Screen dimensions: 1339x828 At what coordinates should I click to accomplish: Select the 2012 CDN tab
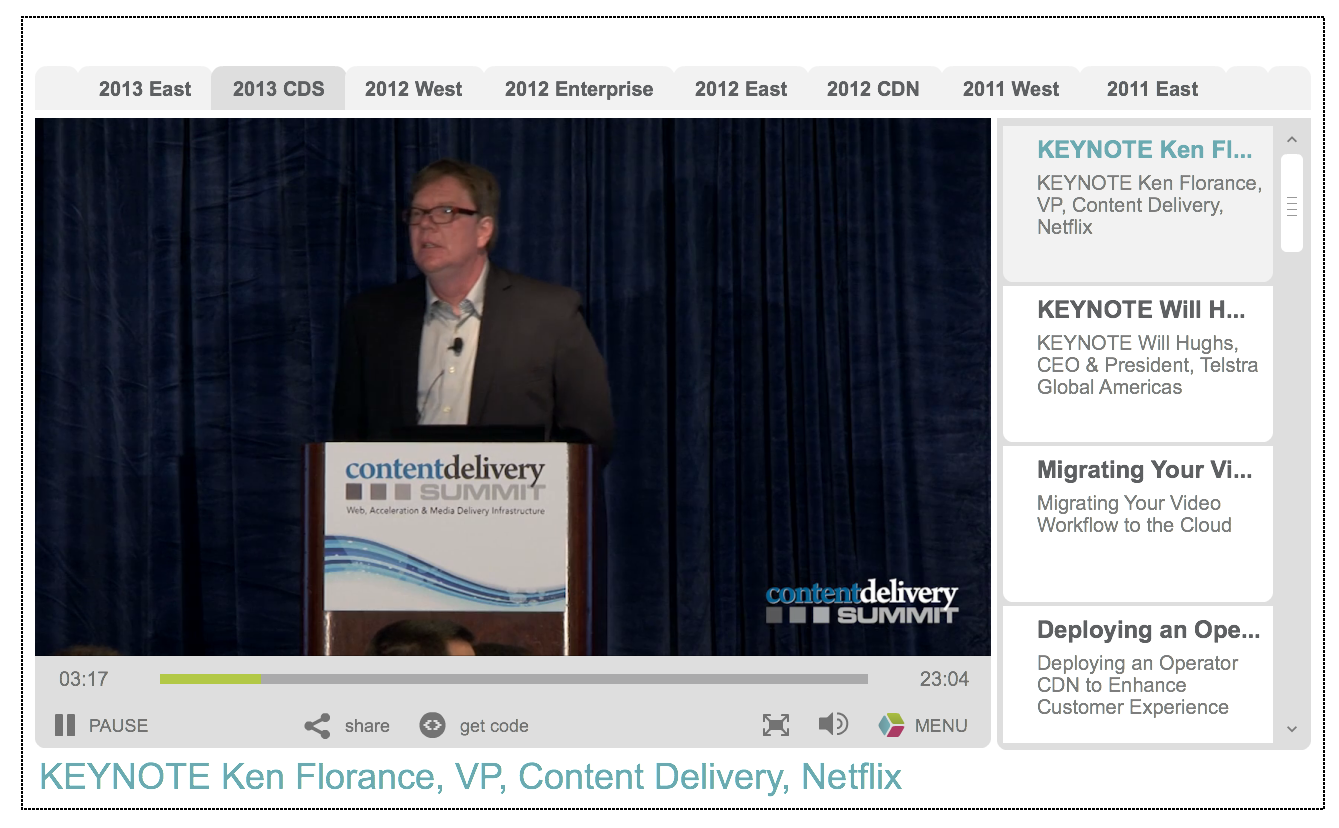click(x=873, y=89)
